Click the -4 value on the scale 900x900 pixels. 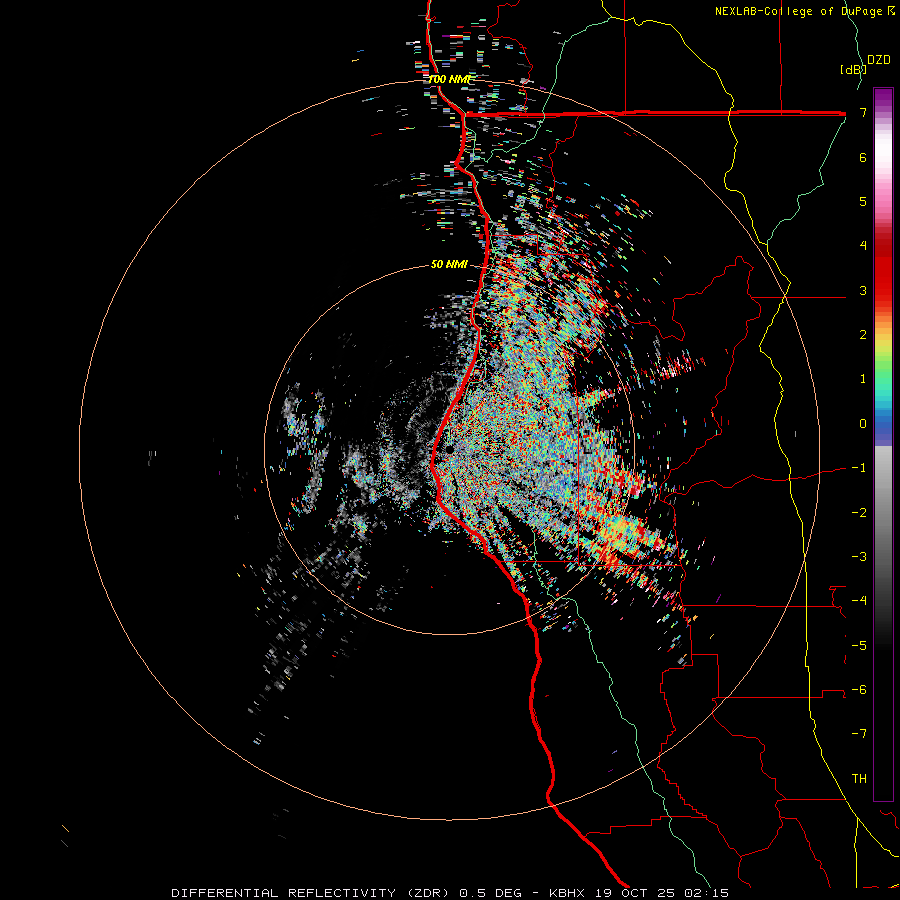[x=859, y=601]
